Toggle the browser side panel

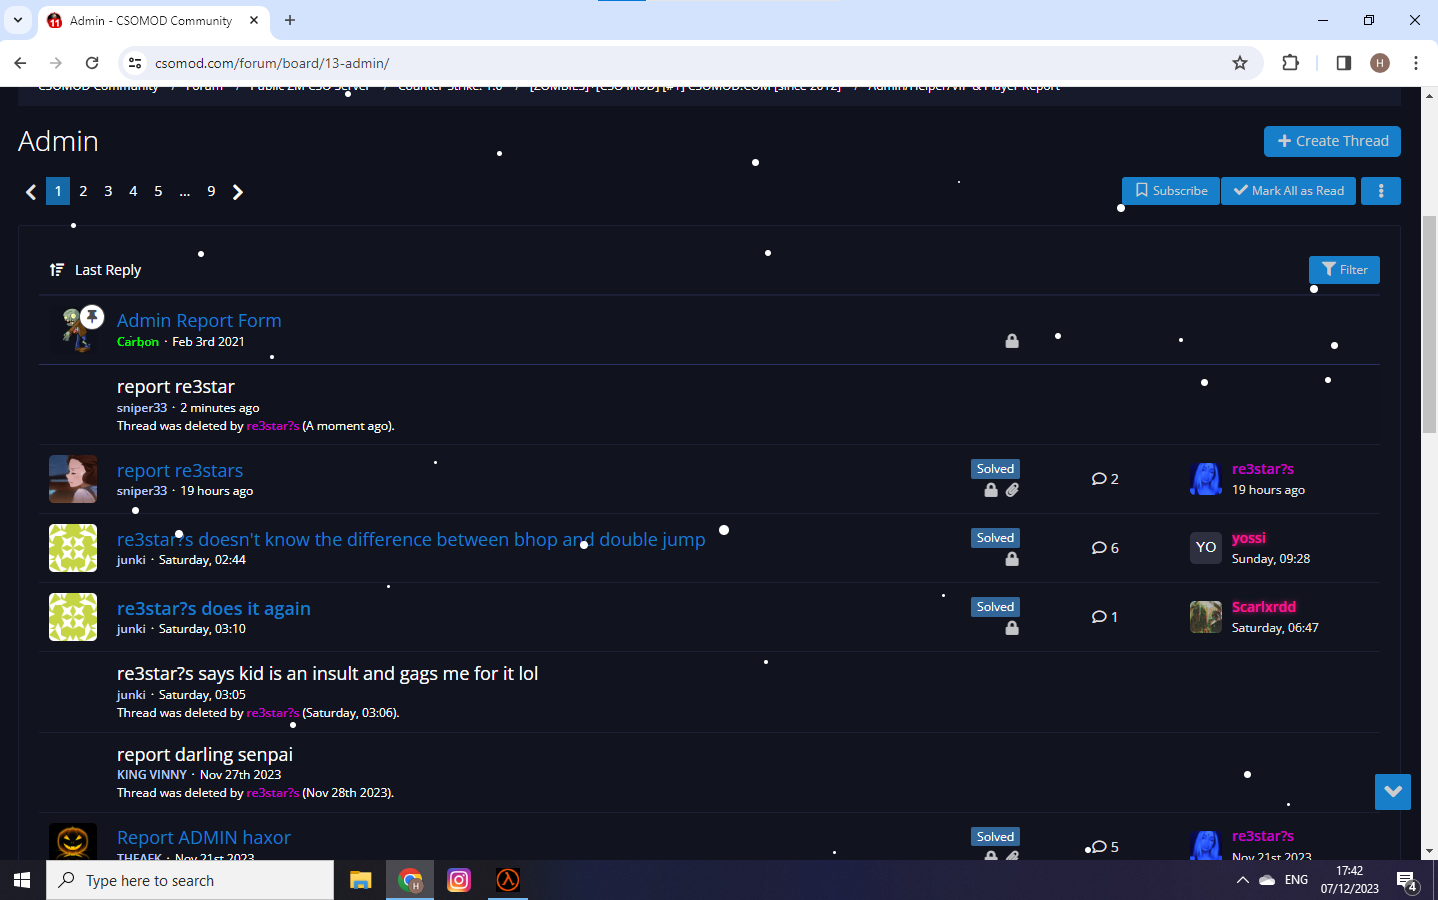(x=1343, y=63)
